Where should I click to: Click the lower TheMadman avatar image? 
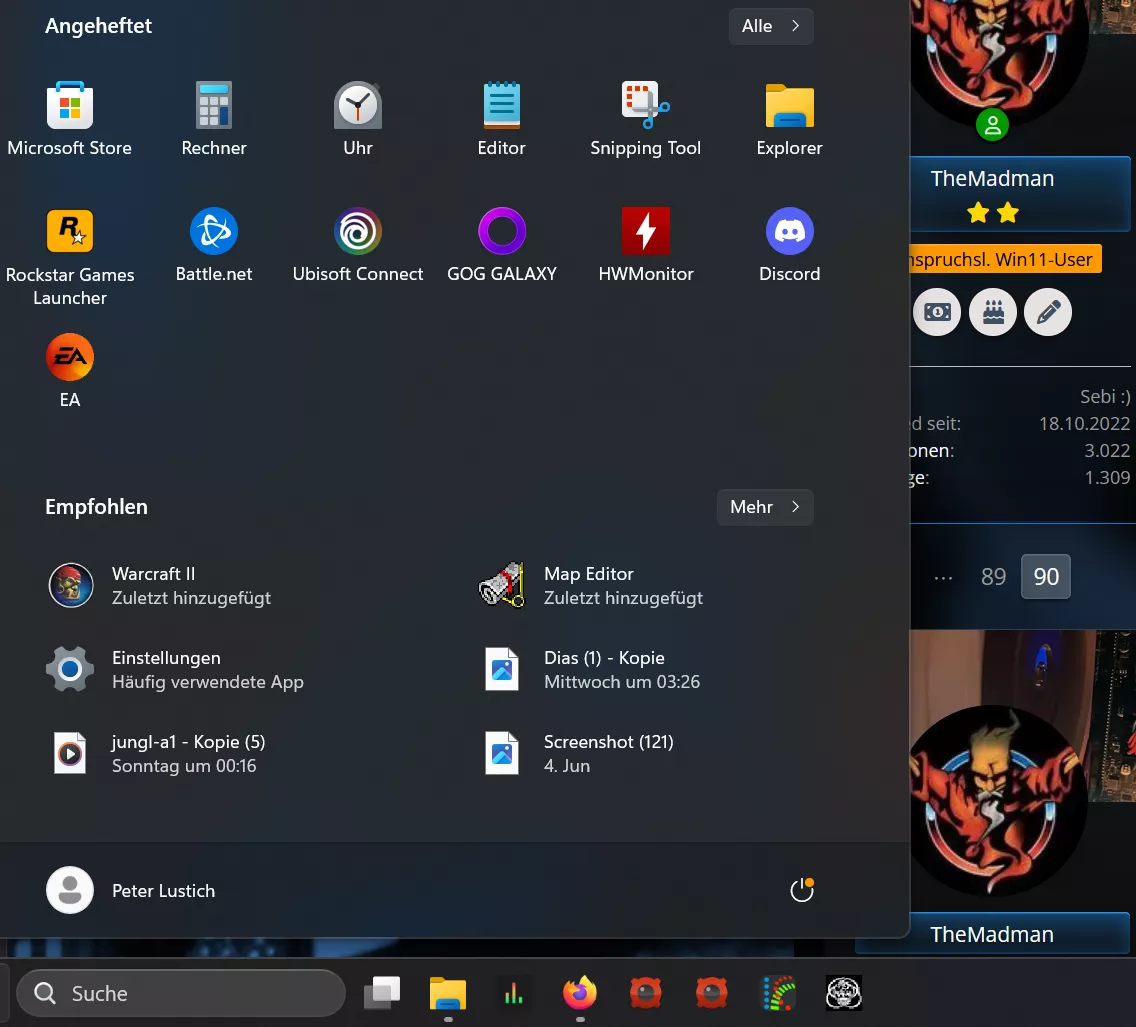[x=998, y=800]
